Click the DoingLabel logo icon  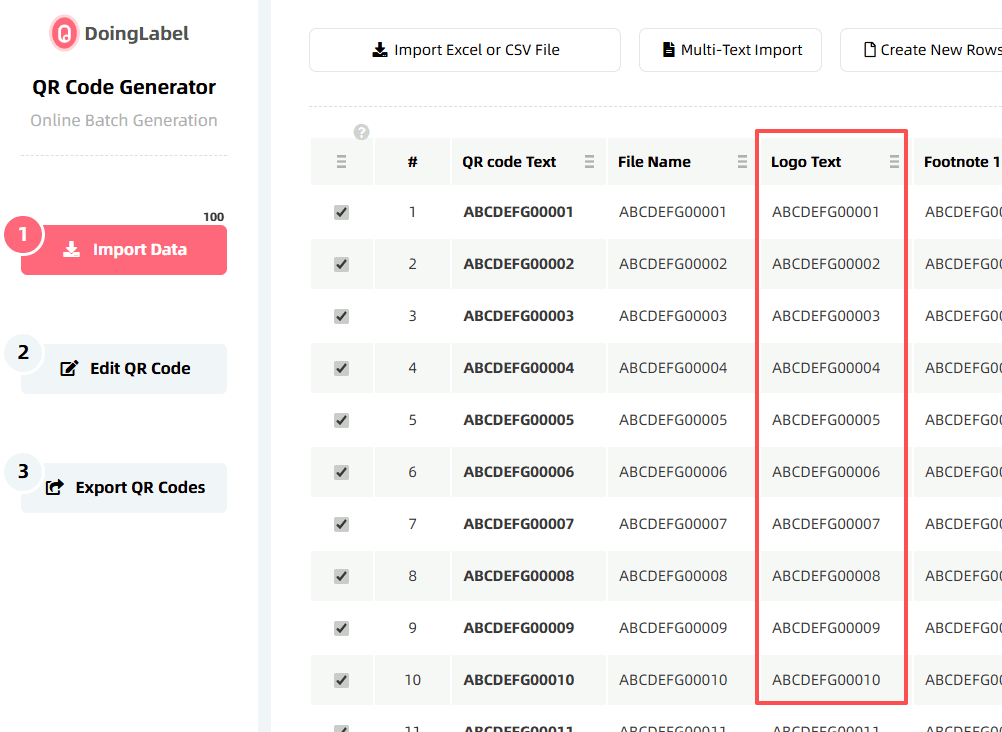(x=64, y=33)
